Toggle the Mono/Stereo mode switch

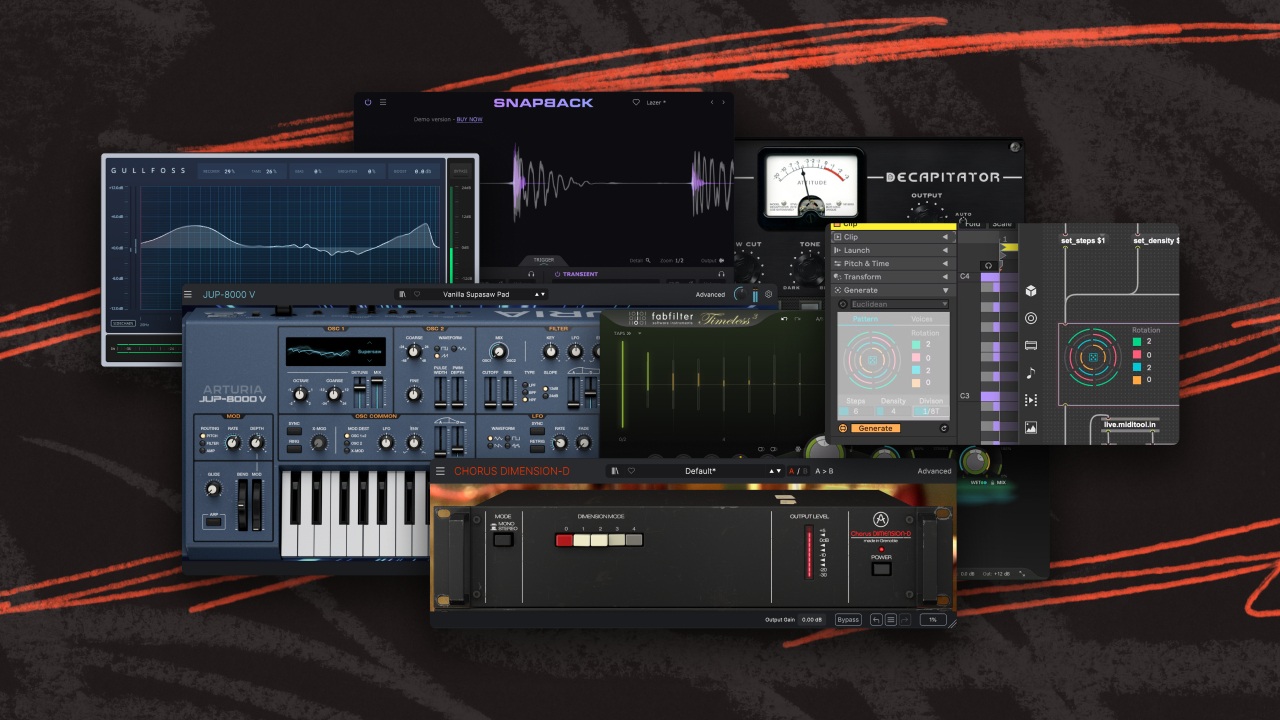pyautogui.click(x=502, y=540)
